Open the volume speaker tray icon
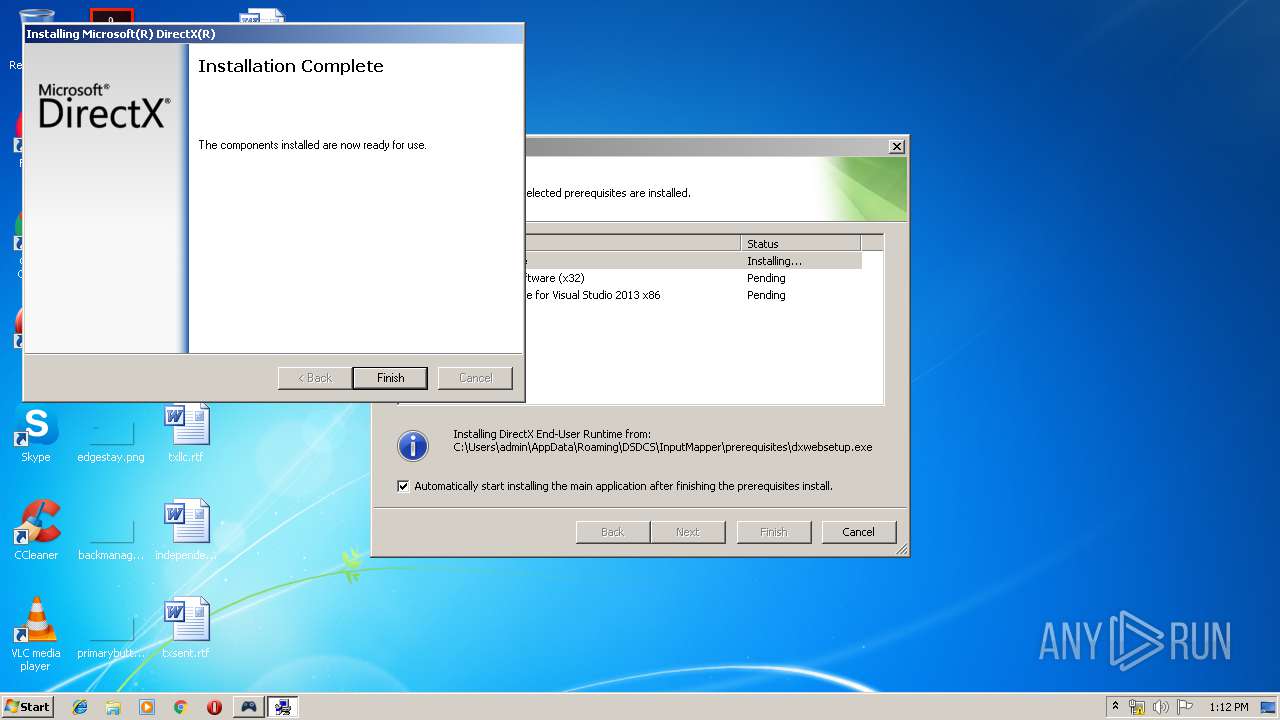Screen dimensions: 1280x720 pyautogui.click(x=1161, y=707)
